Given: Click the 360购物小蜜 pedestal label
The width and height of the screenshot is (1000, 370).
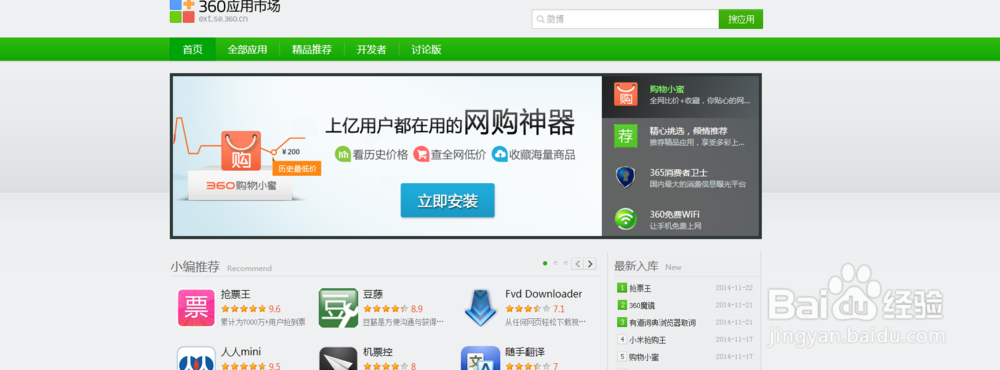Looking at the screenshot, I should (x=240, y=185).
